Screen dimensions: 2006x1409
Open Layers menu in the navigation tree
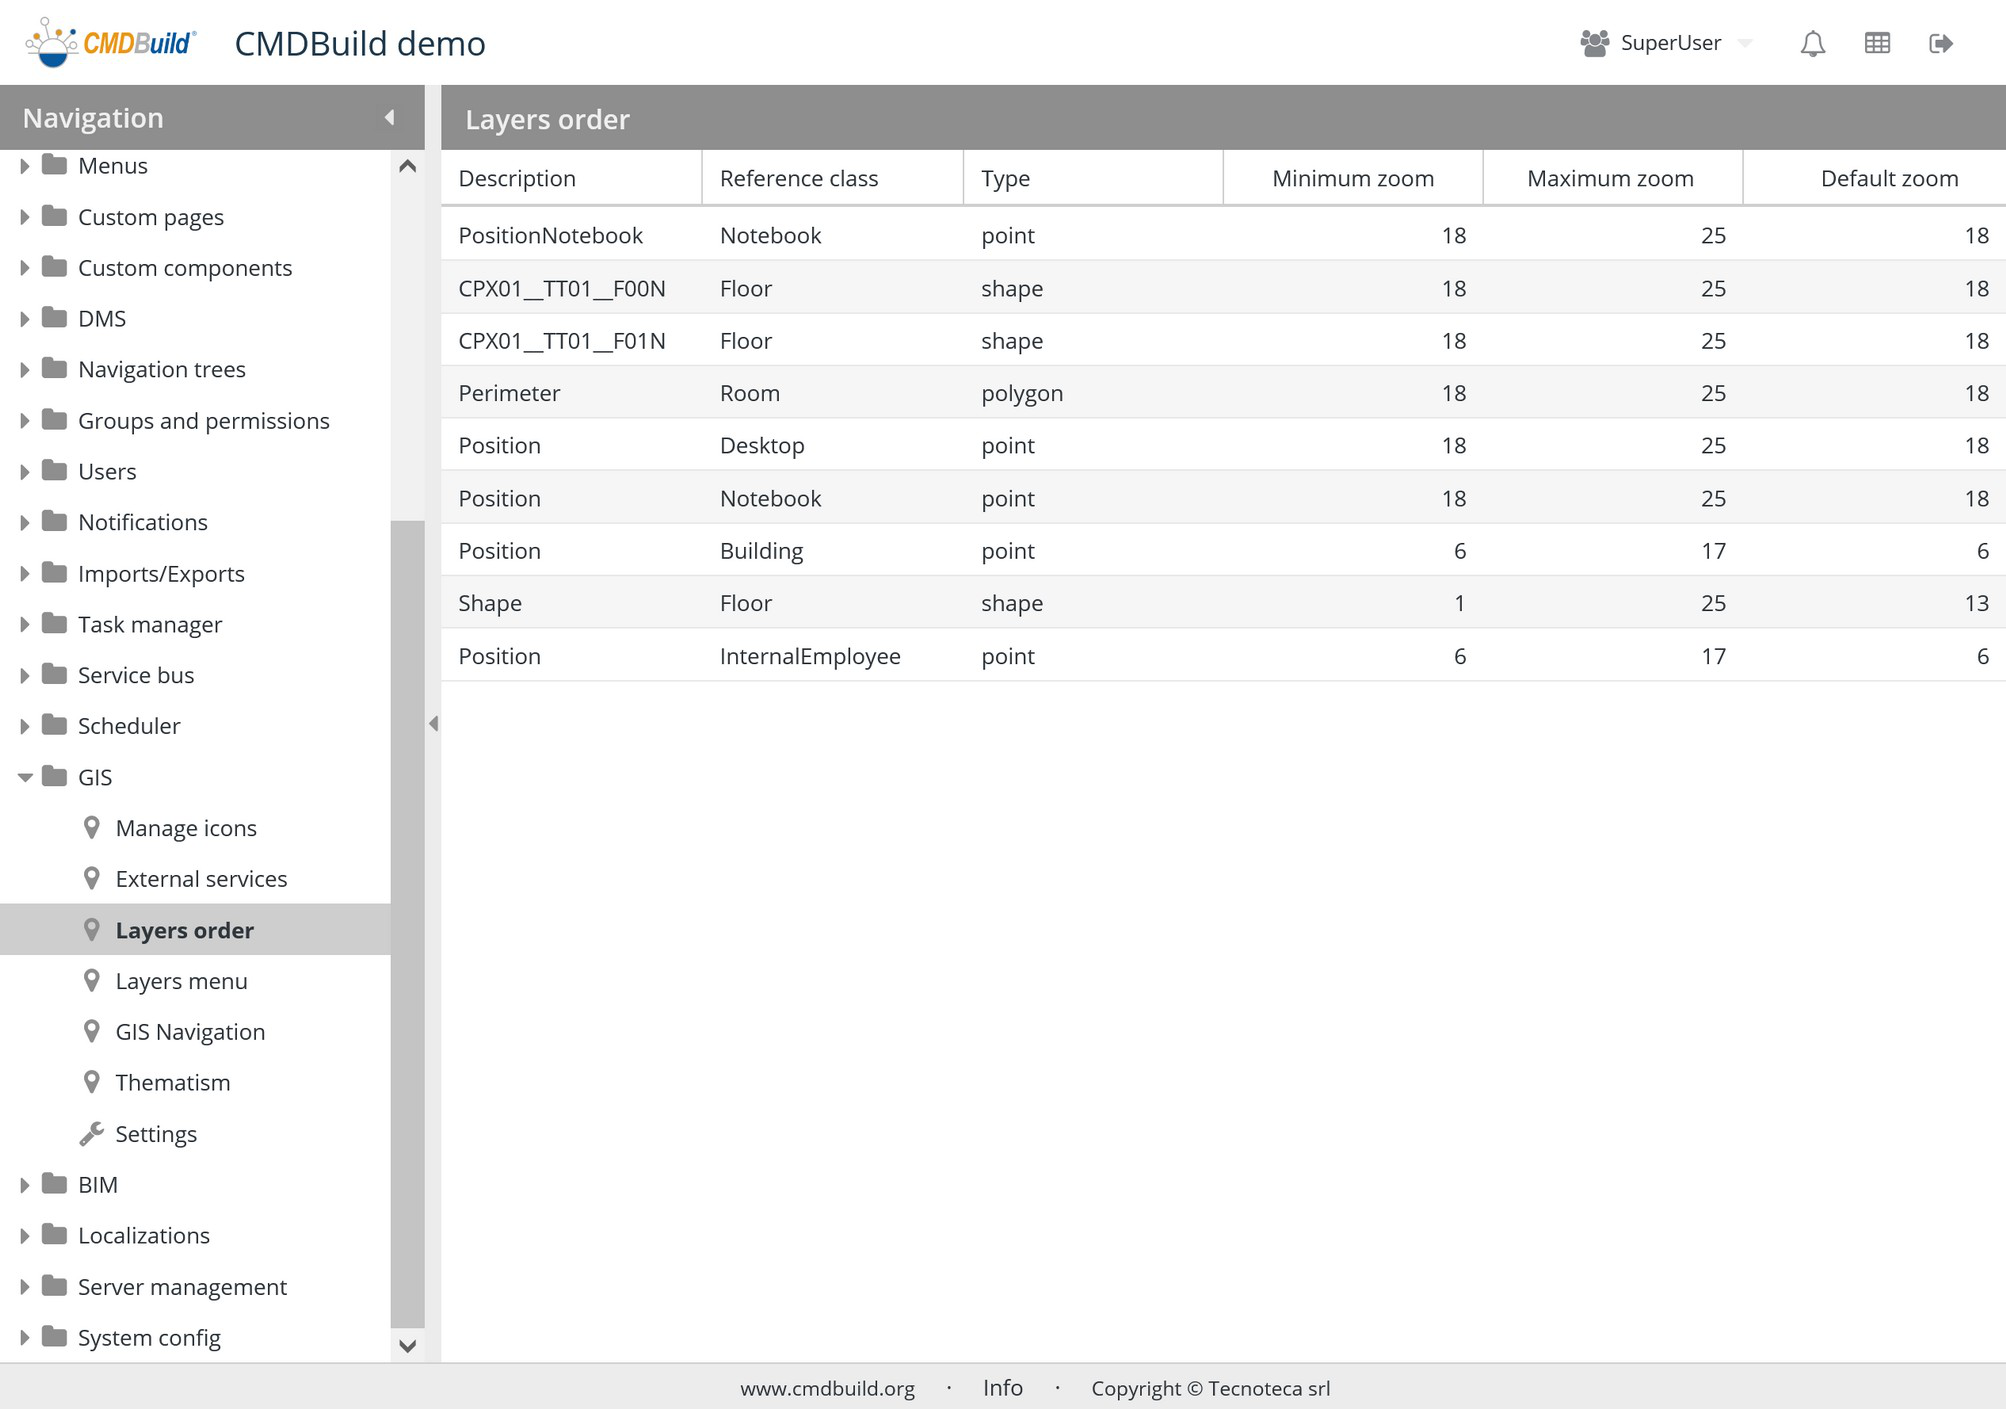point(181,981)
